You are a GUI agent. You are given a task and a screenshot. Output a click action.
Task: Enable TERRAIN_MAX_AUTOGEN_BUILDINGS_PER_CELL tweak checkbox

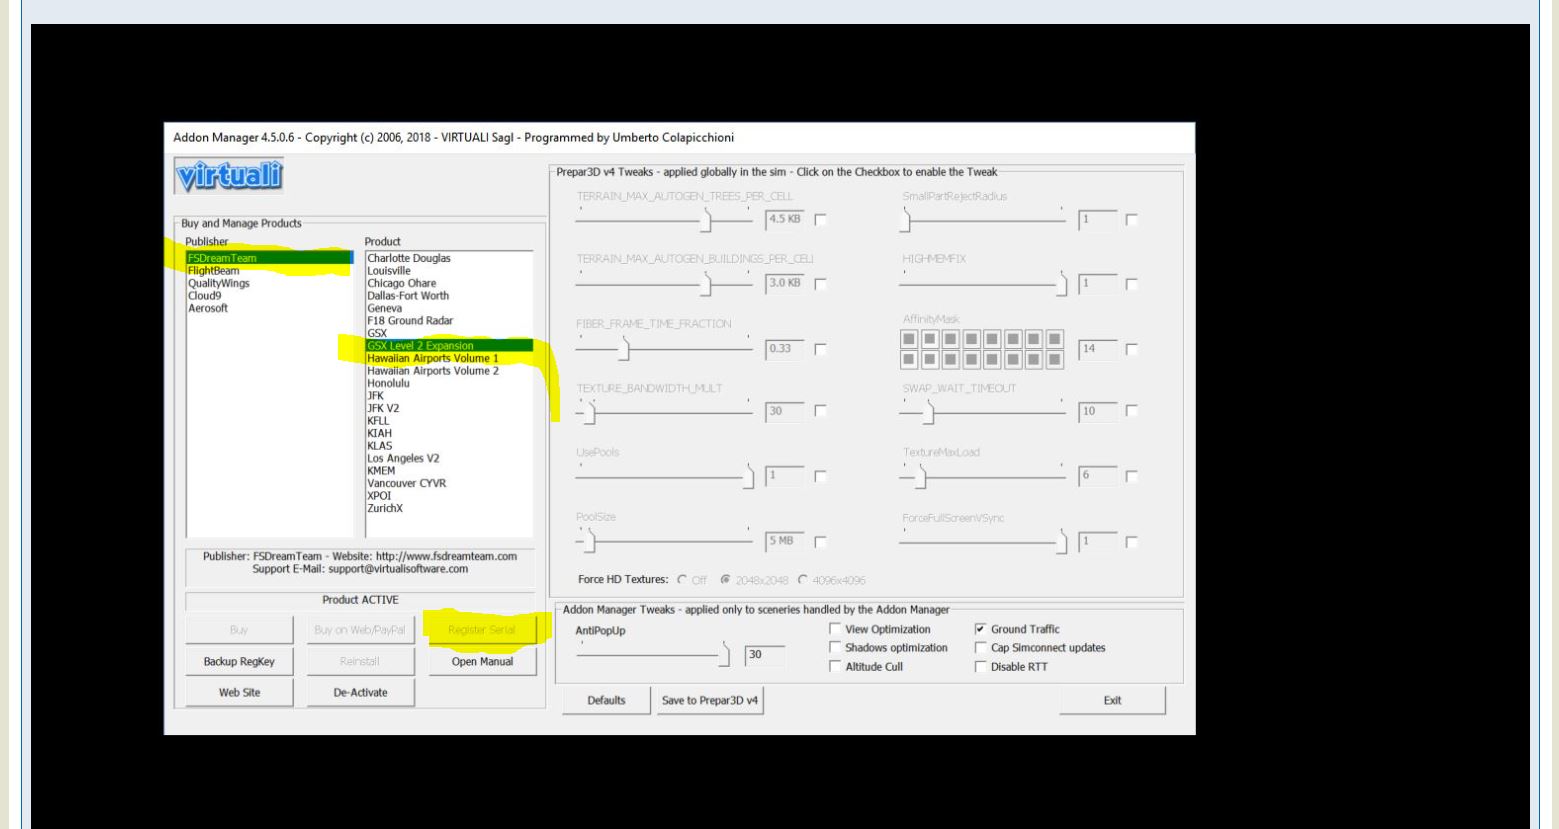(821, 285)
